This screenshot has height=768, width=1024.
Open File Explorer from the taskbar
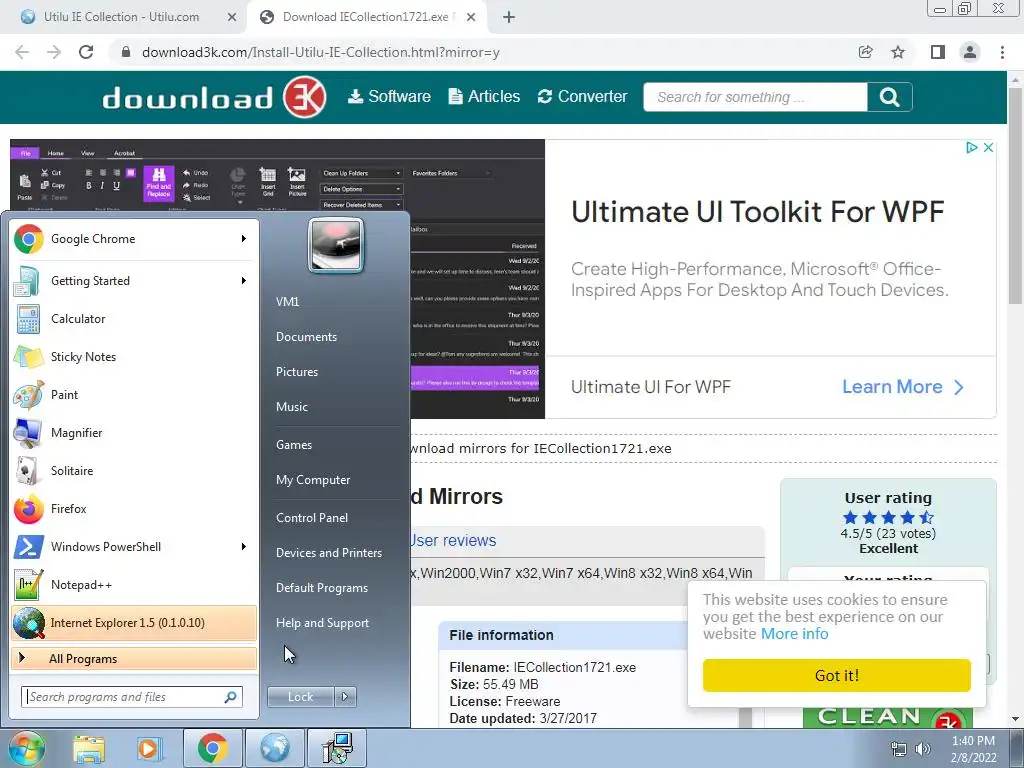tap(89, 748)
